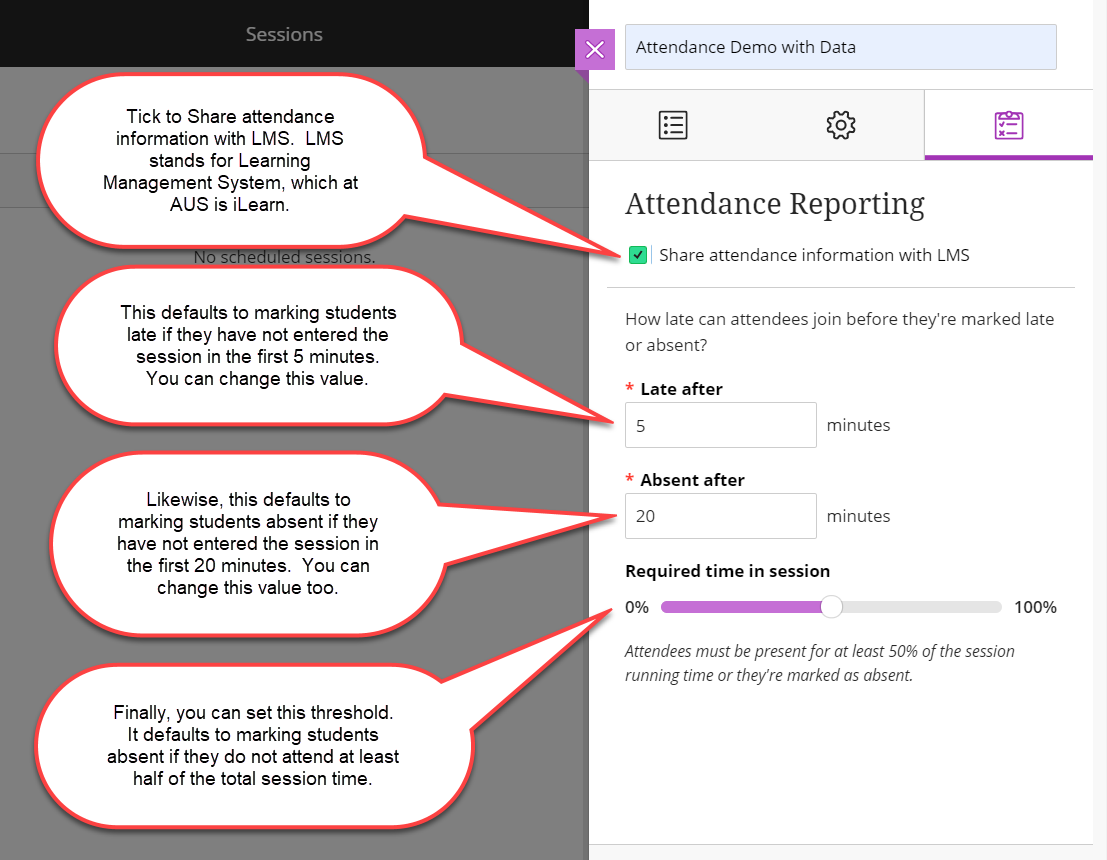The width and height of the screenshot is (1107, 860).
Task: Click the 'Attendees must be present' note
Action: pyautogui.click(x=820, y=663)
